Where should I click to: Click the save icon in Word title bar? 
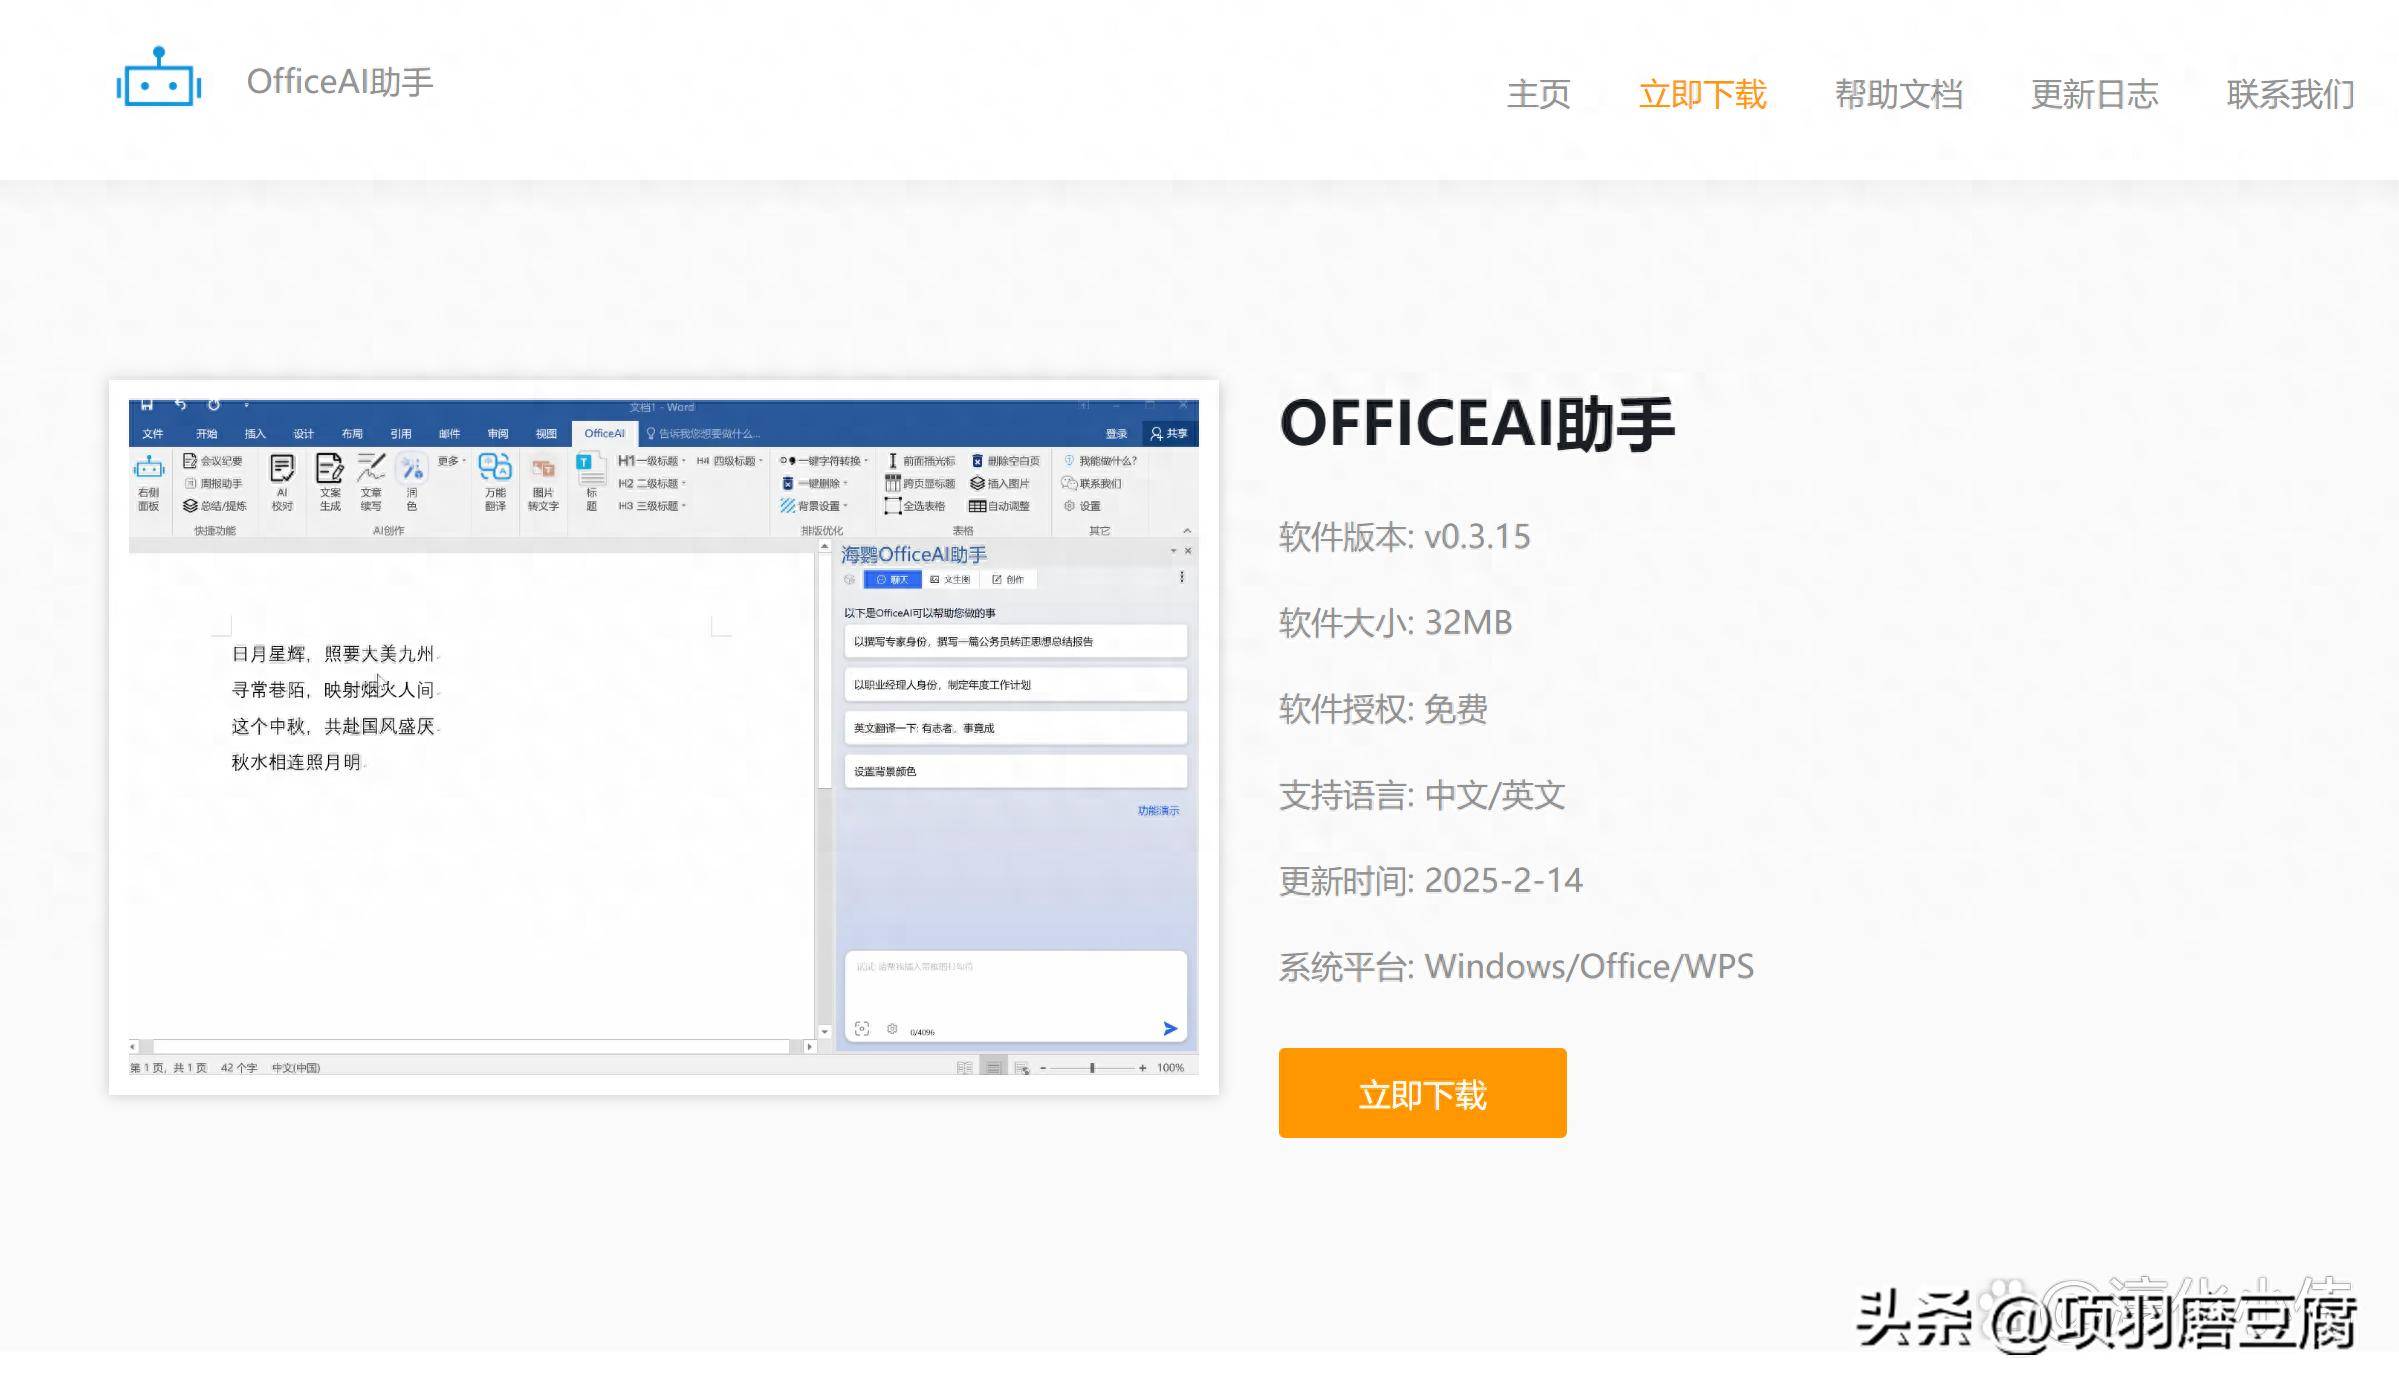click(147, 405)
